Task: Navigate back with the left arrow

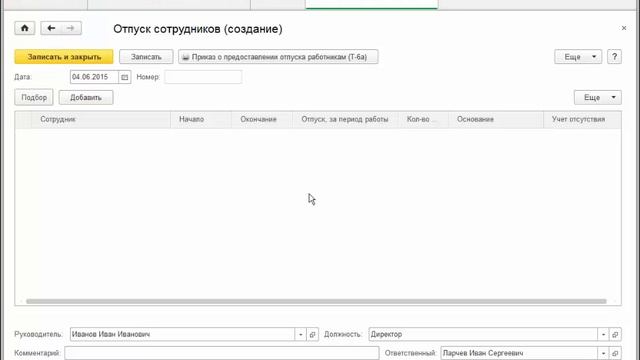Action: click(51, 28)
